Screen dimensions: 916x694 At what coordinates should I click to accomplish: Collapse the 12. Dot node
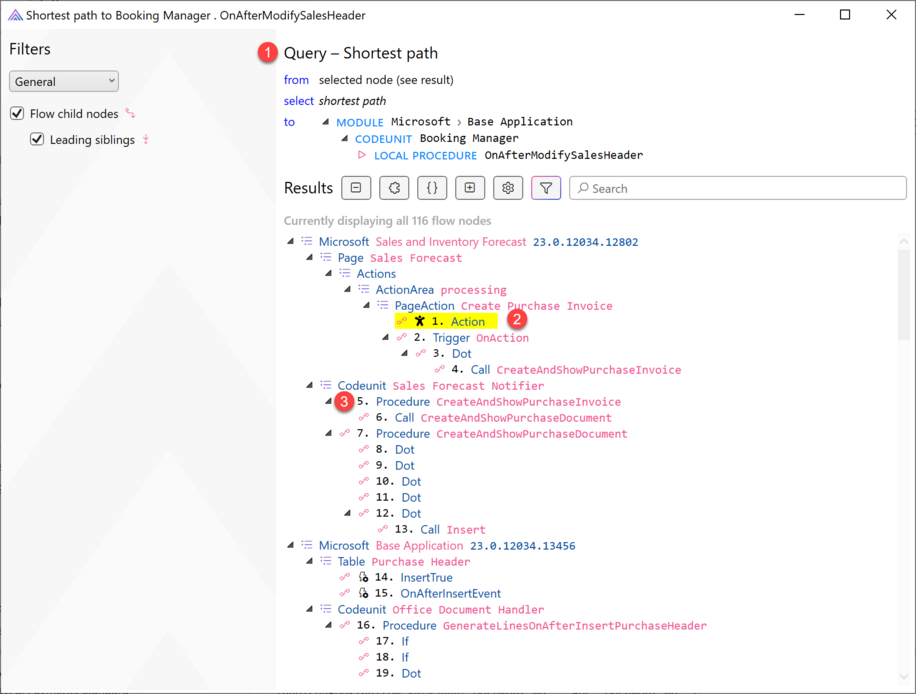point(348,513)
